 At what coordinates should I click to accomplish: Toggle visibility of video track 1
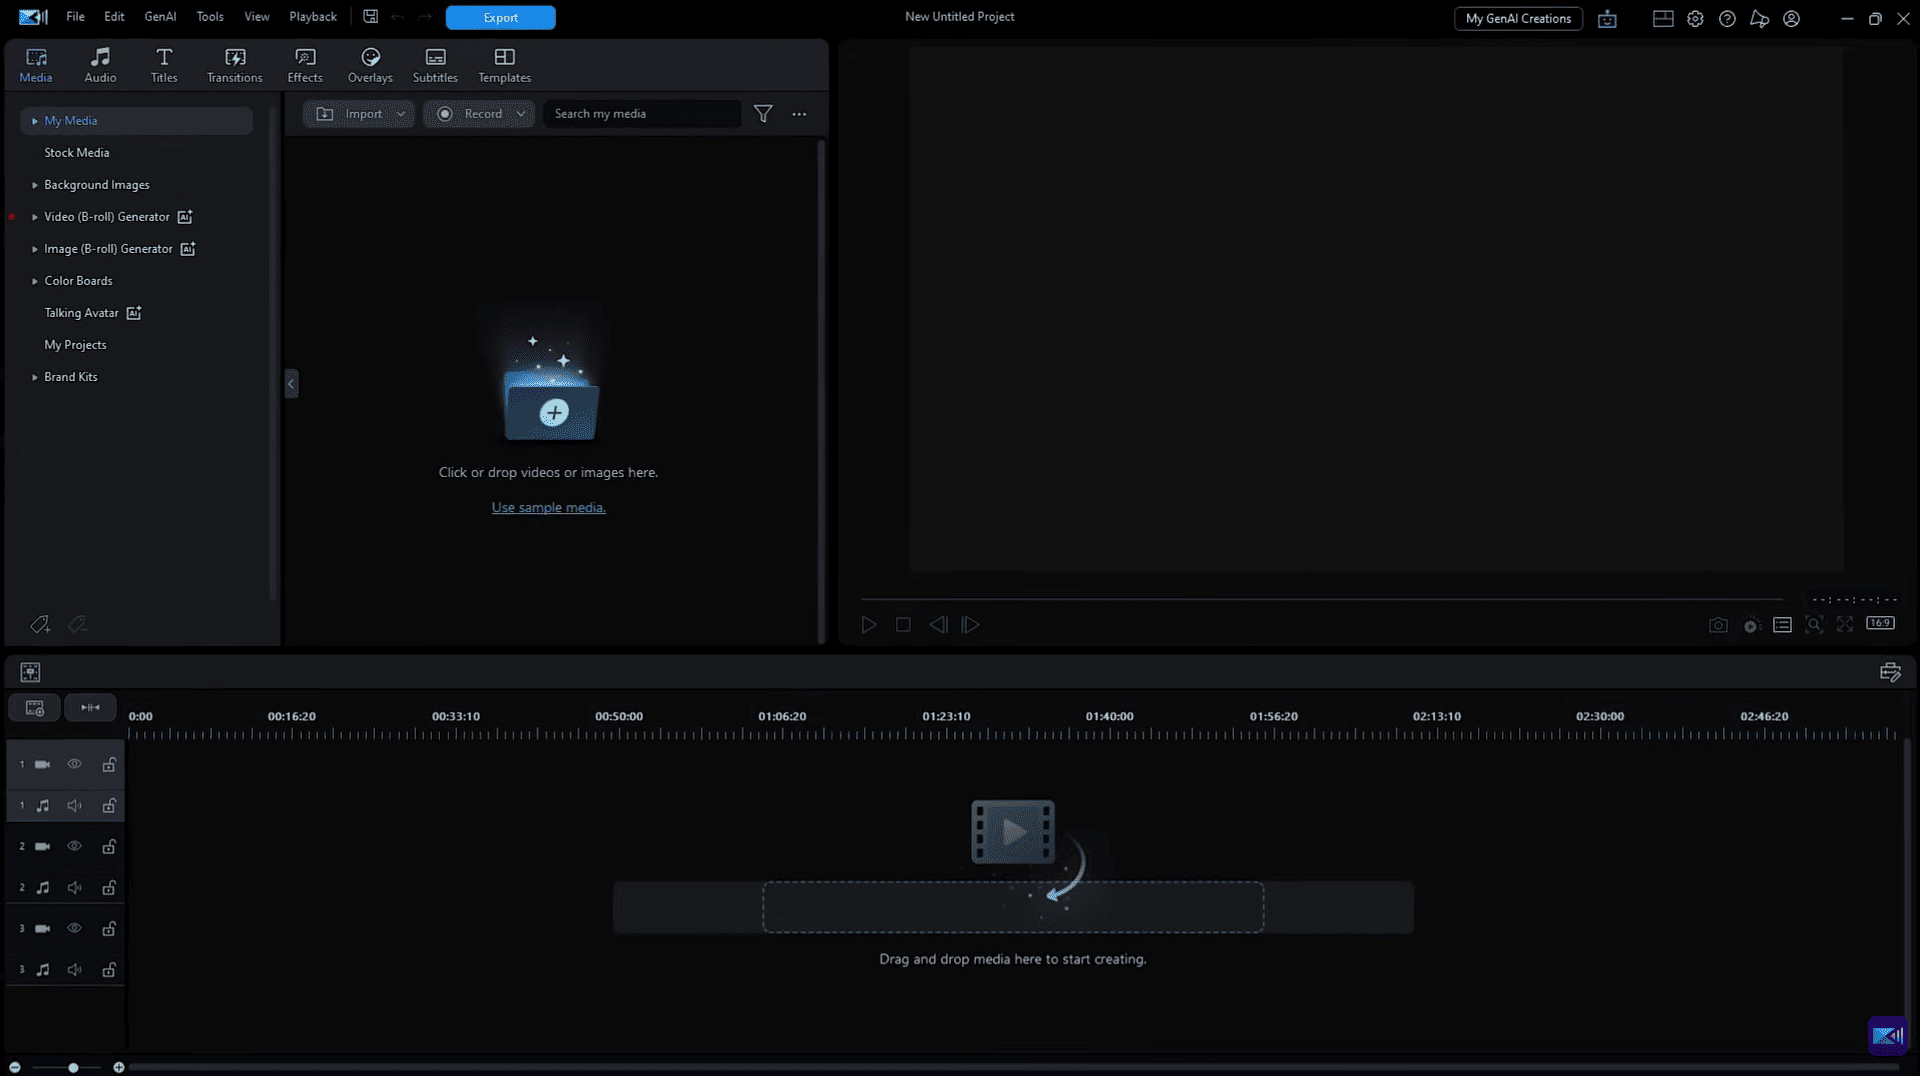tap(74, 764)
